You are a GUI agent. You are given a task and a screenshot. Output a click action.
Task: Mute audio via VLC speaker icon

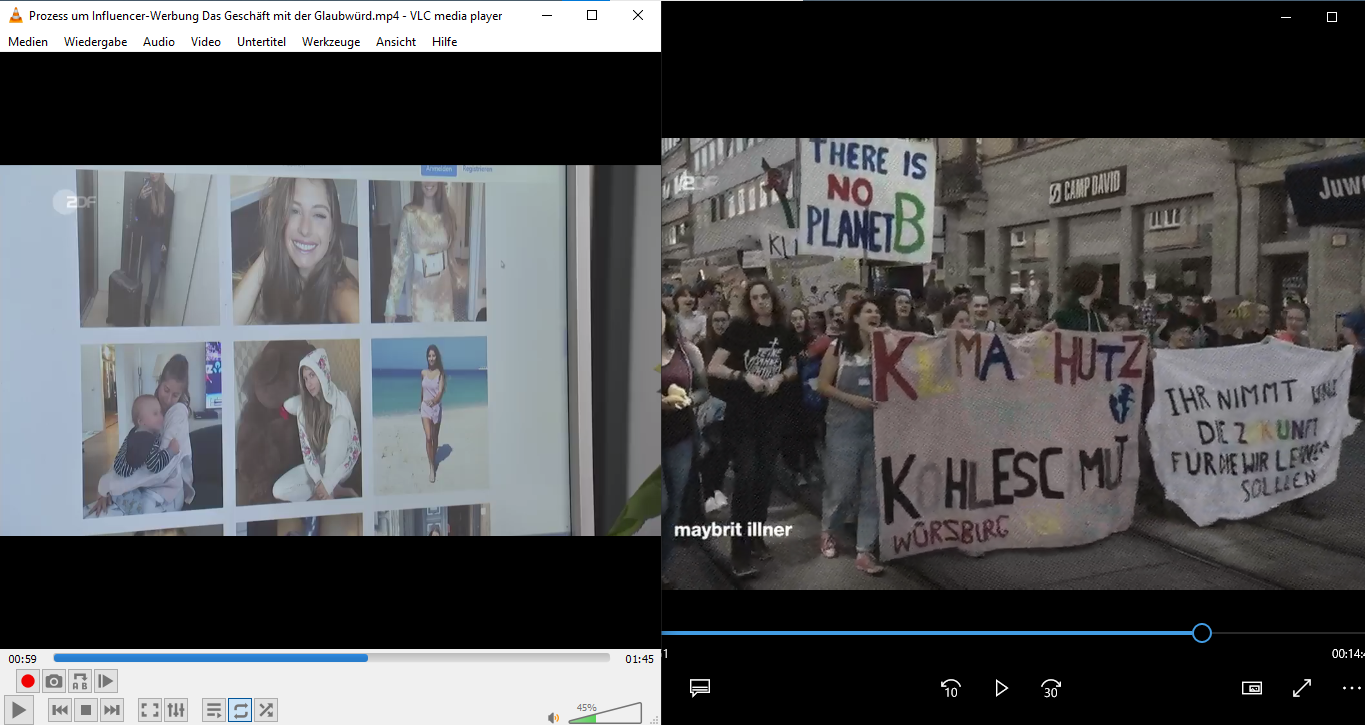pyautogui.click(x=553, y=717)
